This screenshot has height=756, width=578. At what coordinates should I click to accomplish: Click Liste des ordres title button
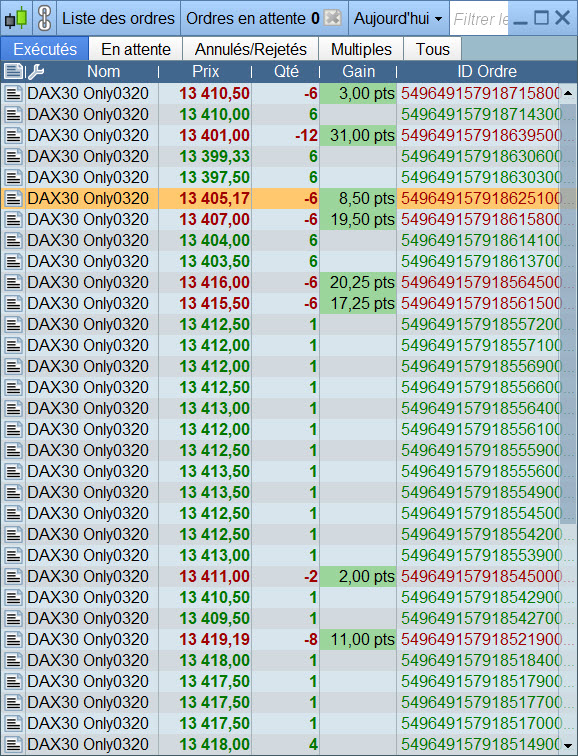coord(118,18)
